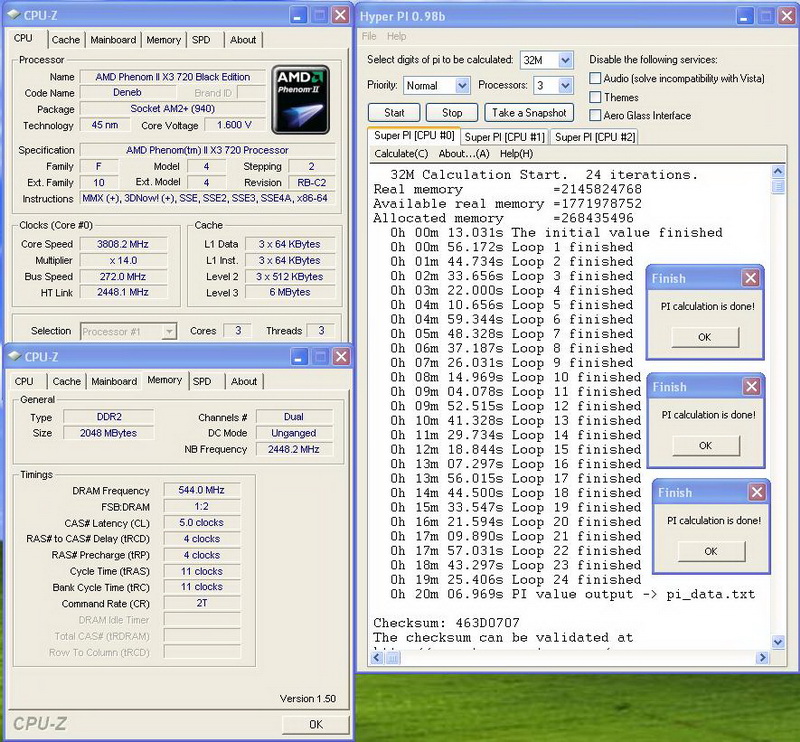
Task: Open the Mainboard tab in the upper CPU-Z window
Action: point(113,40)
